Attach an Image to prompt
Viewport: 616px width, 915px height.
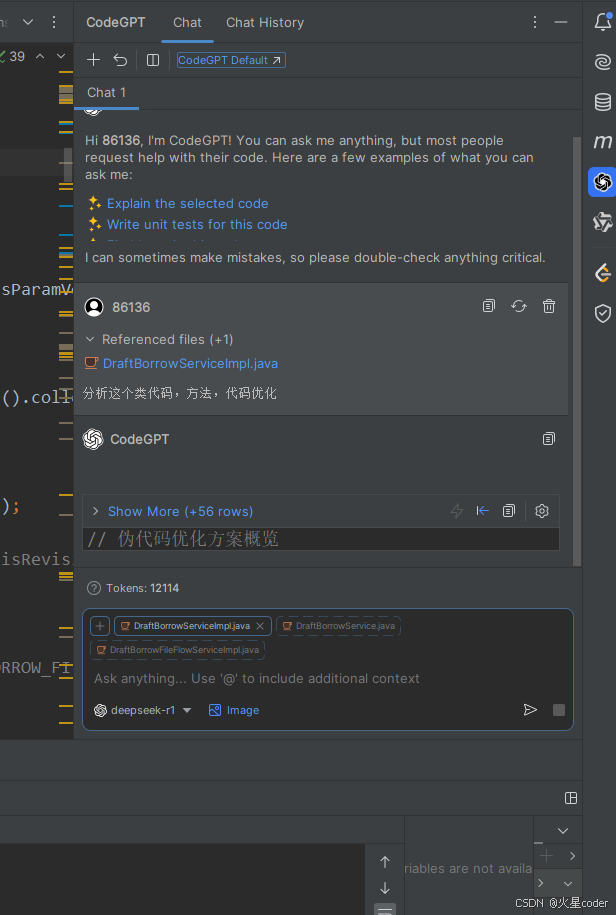point(234,710)
